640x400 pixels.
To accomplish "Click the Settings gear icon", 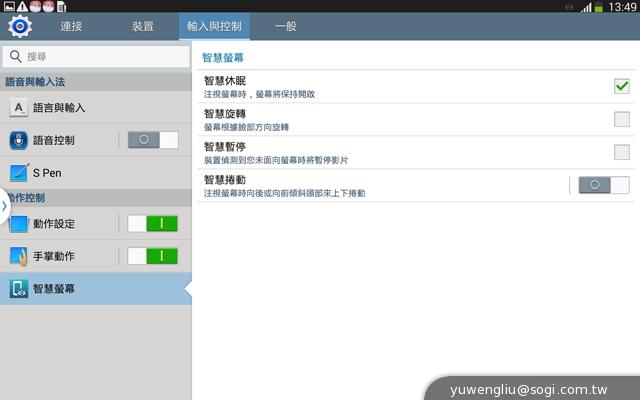I will pos(20,25).
